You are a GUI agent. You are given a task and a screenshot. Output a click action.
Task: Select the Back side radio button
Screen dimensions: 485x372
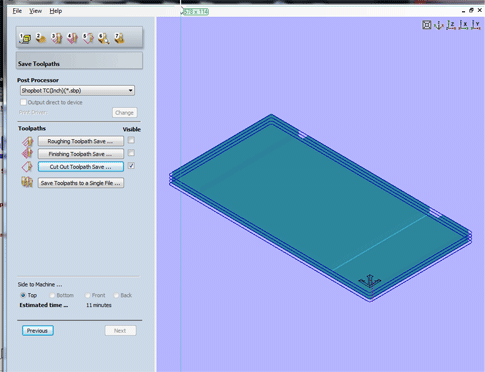116,295
